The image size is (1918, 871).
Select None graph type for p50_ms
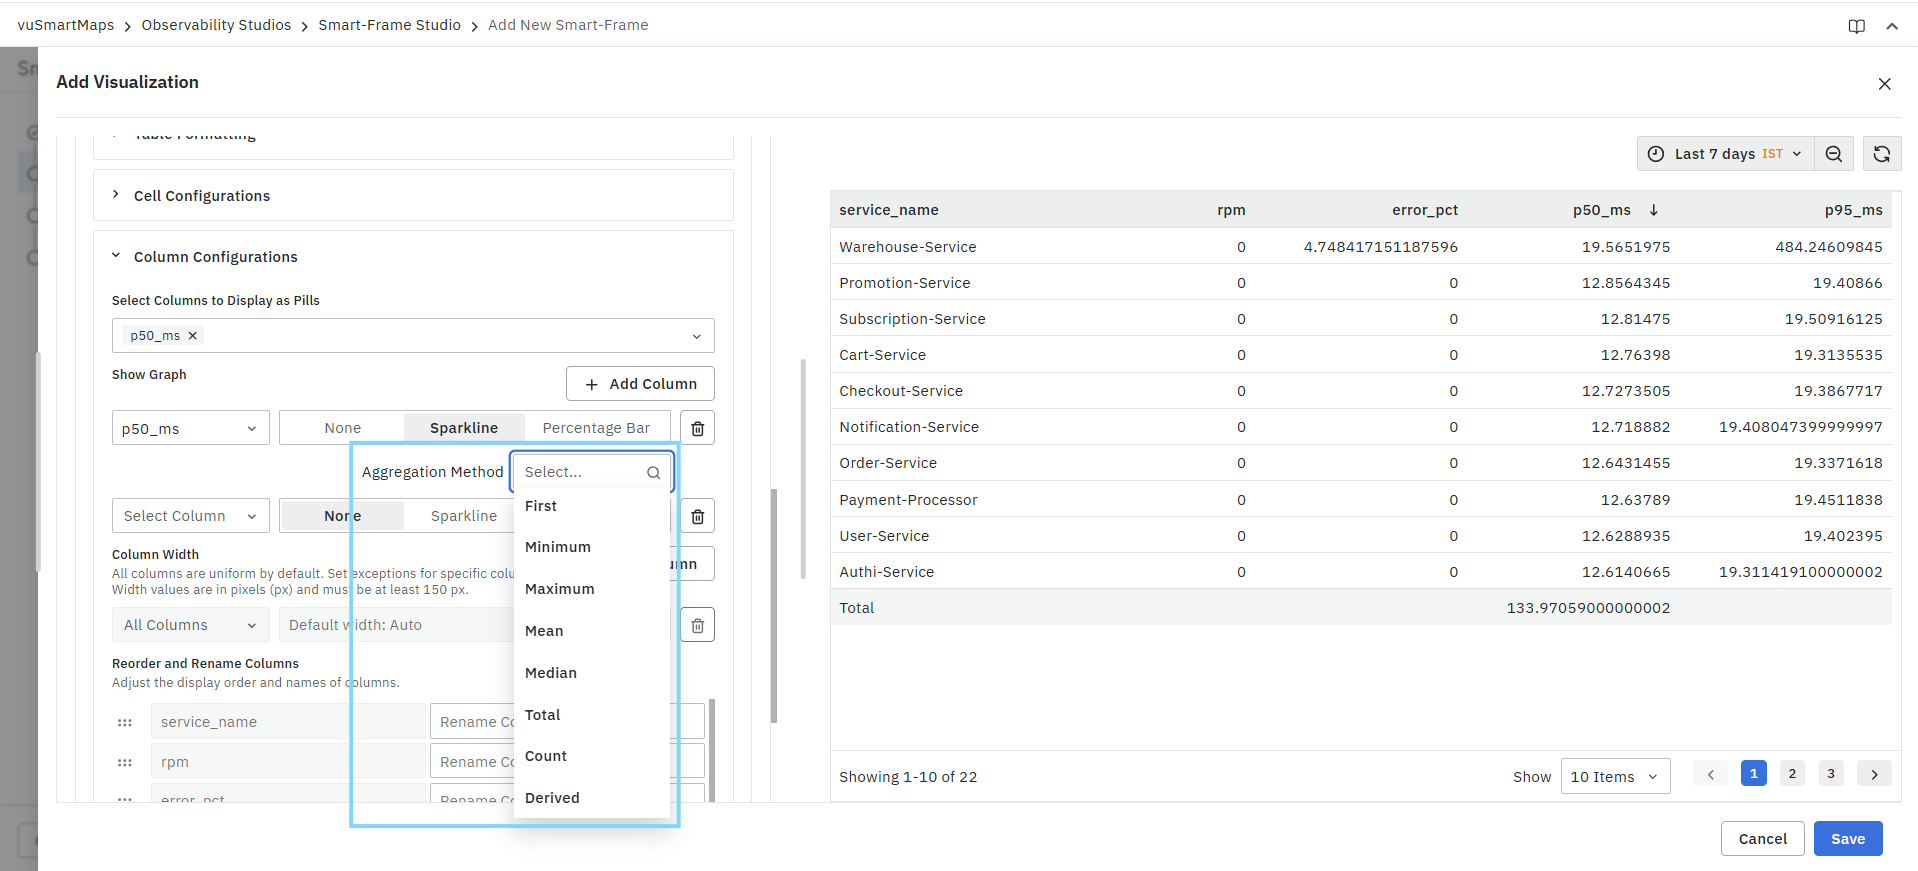343,428
